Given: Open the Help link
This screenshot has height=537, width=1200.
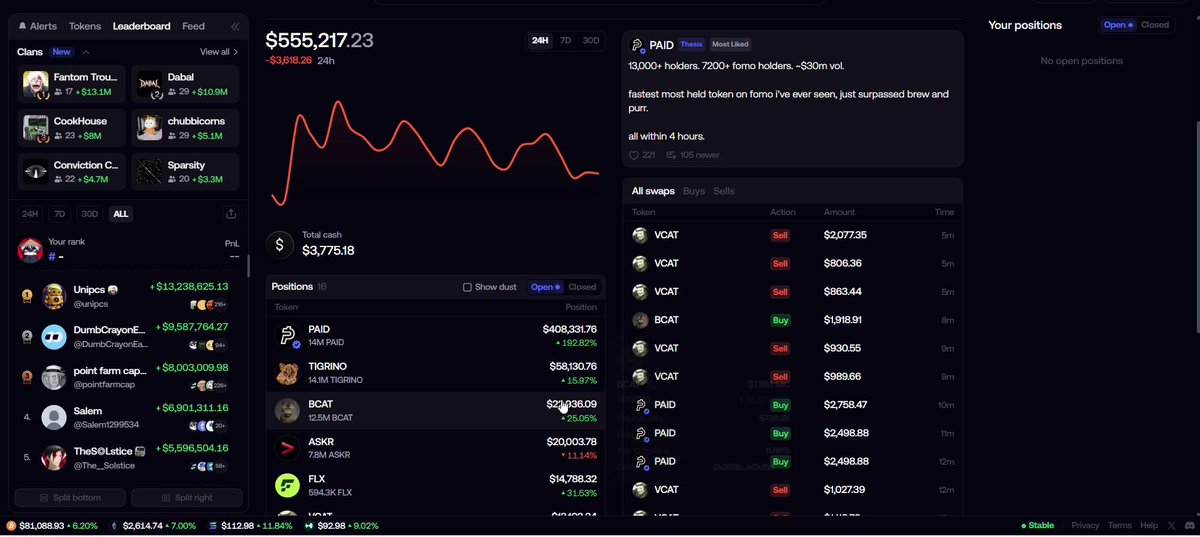Looking at the screenshot, I should click(1149, 526).
